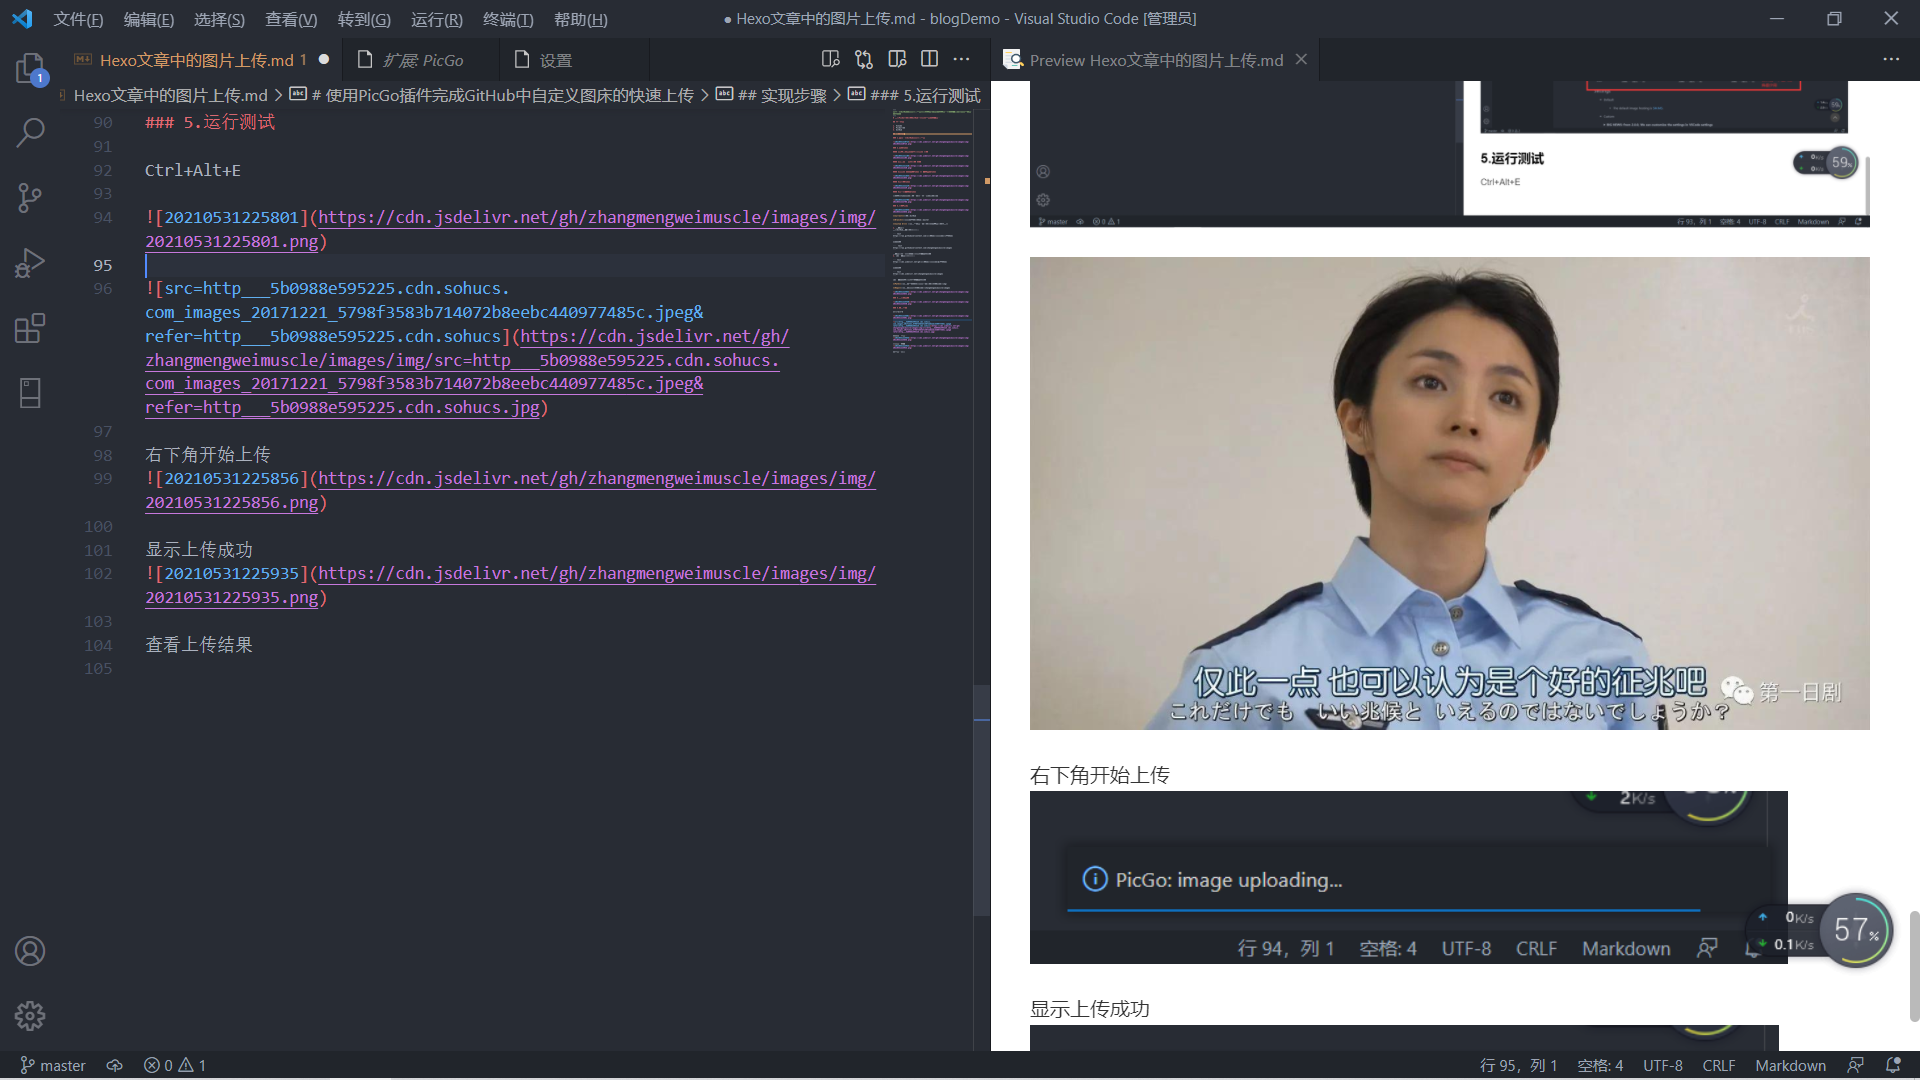Screen dimensions: 1920x1080
Task: Expand breadcrumb ### 5.运行测试
Action: point(915,95)
